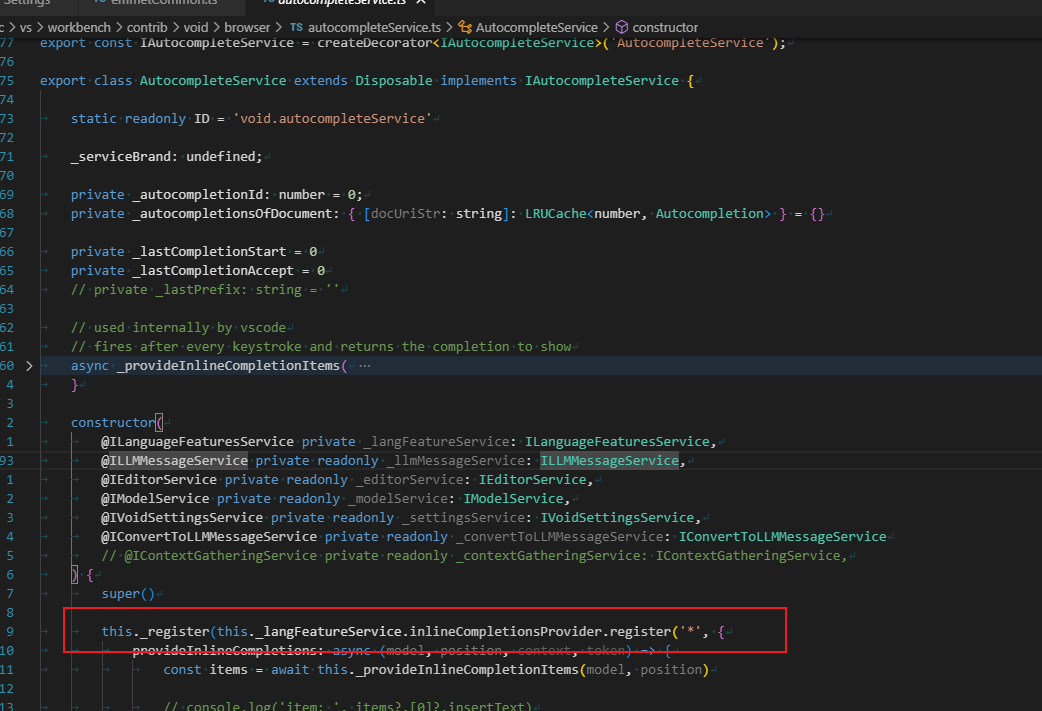
Task: Click the cube icon beside constructor breadcrumb
Action: pyautogui.click(x=621, y=27)
